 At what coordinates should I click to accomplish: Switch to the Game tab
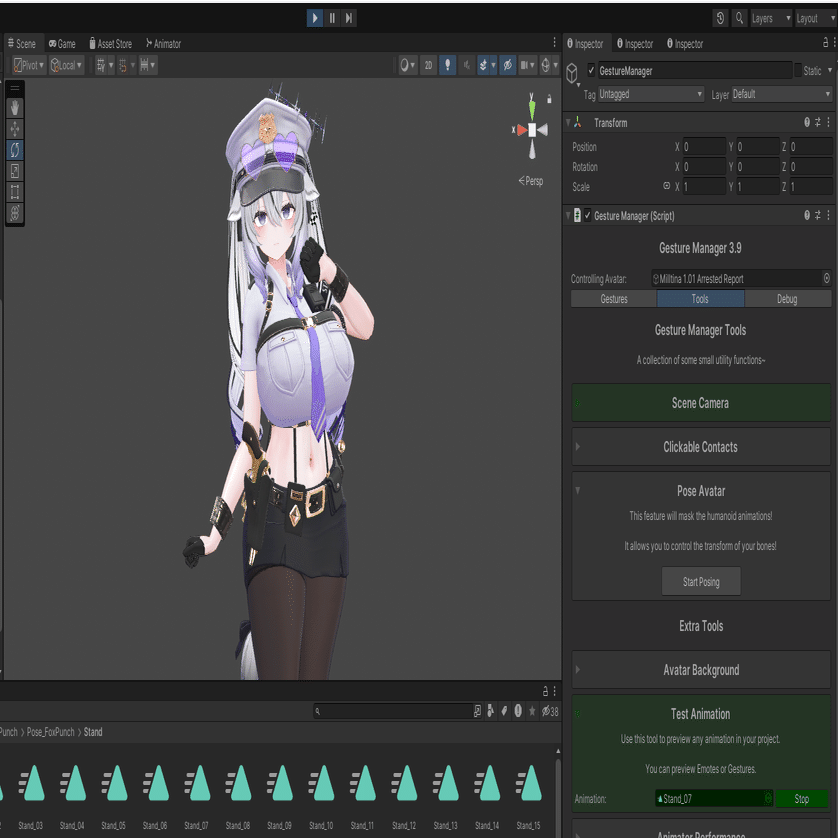click(x=62, y=44)
